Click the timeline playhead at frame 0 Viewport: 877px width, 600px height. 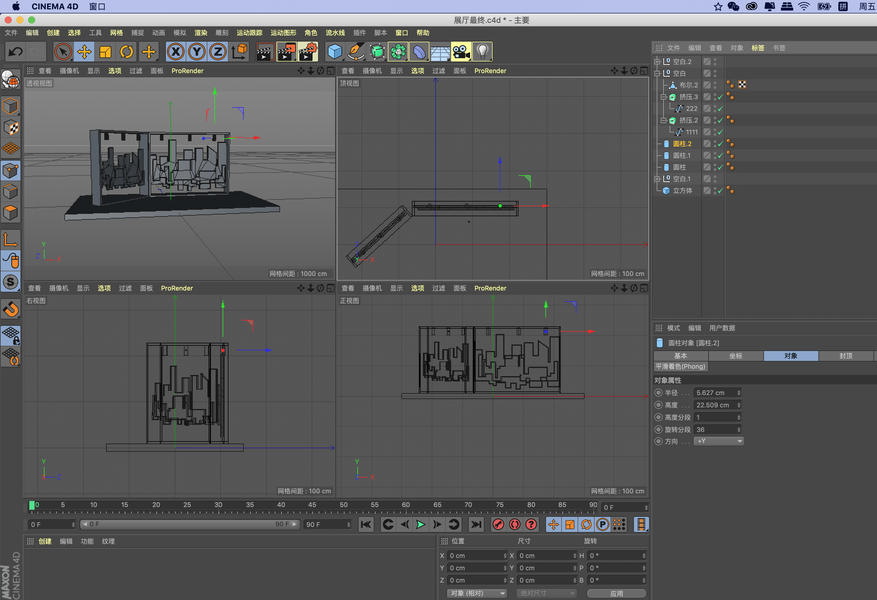32,505
